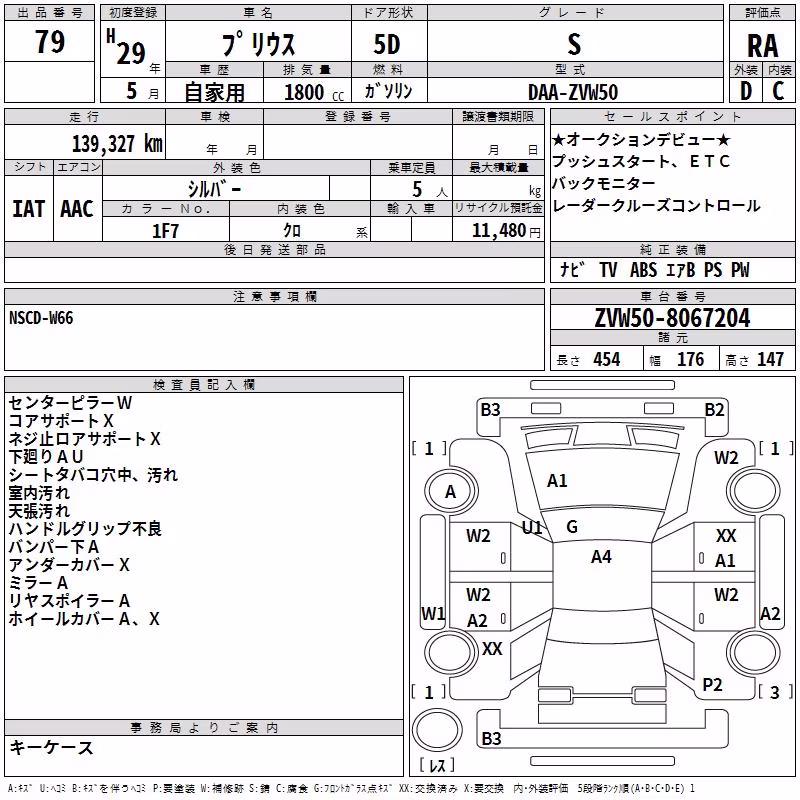The height and width of the screenshot is (800, 800).
Task: Select the ナビ equipment entry
Action: point(572,269)
